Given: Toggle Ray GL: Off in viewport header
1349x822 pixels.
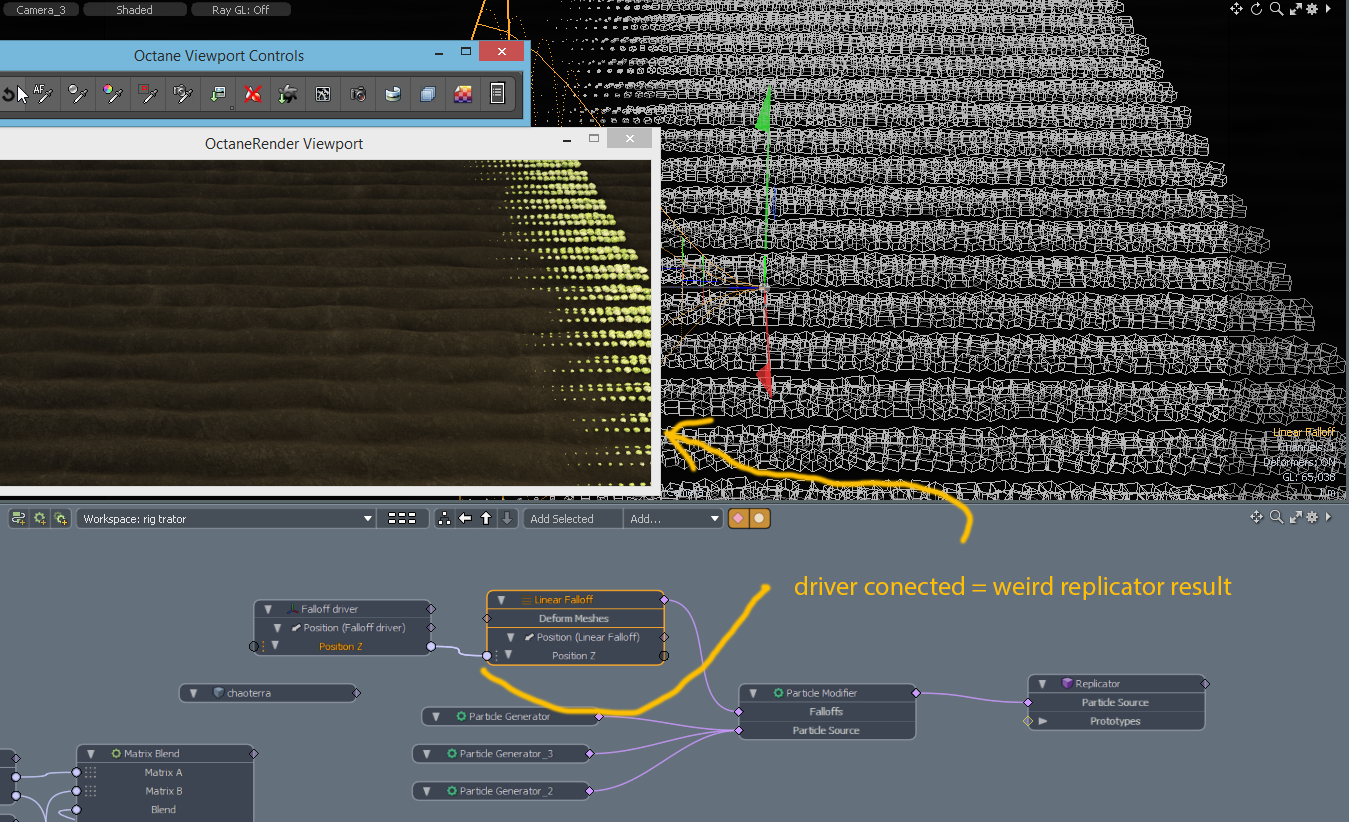Looking at the screenshot, I should point(241,9).
